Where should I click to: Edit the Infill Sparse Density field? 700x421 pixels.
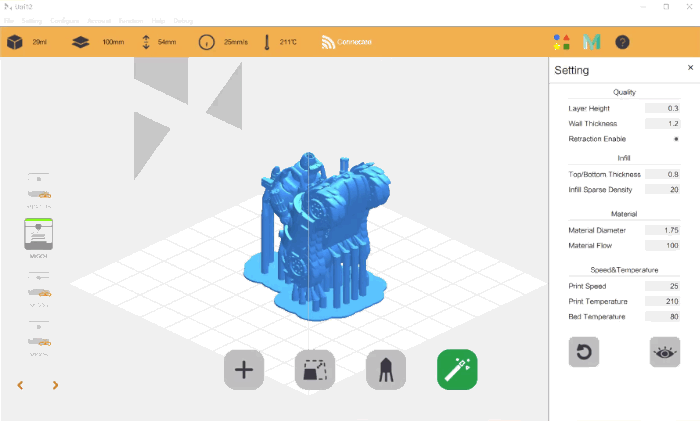pyautogui.click(x=662, y=189)
